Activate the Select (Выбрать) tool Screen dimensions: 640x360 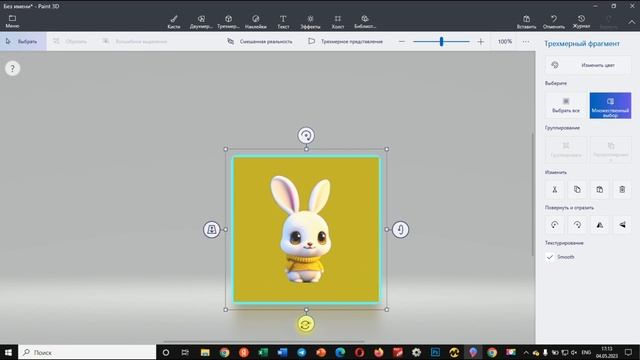point(23,41)
